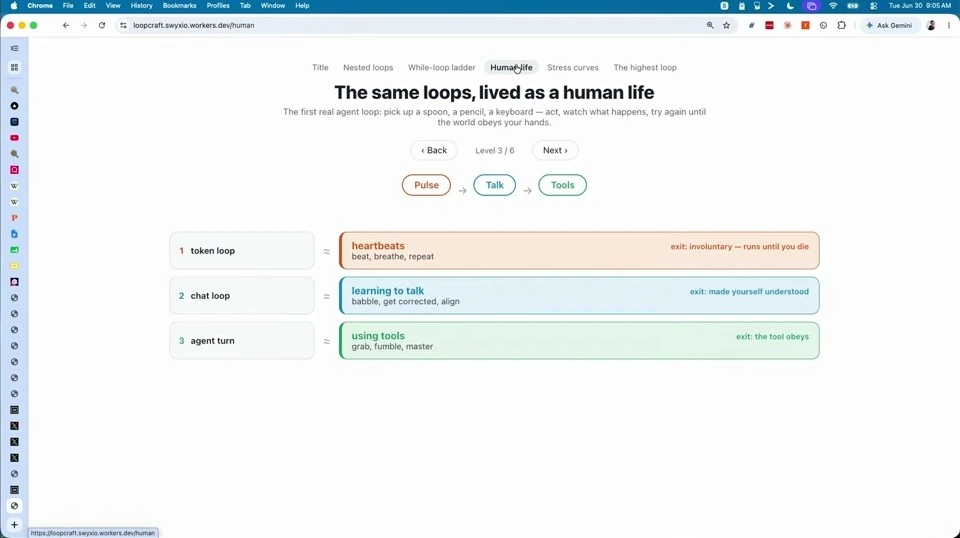Click the token loop card
The width and height of the screenshot is (960, 538).
click(242, 250)
